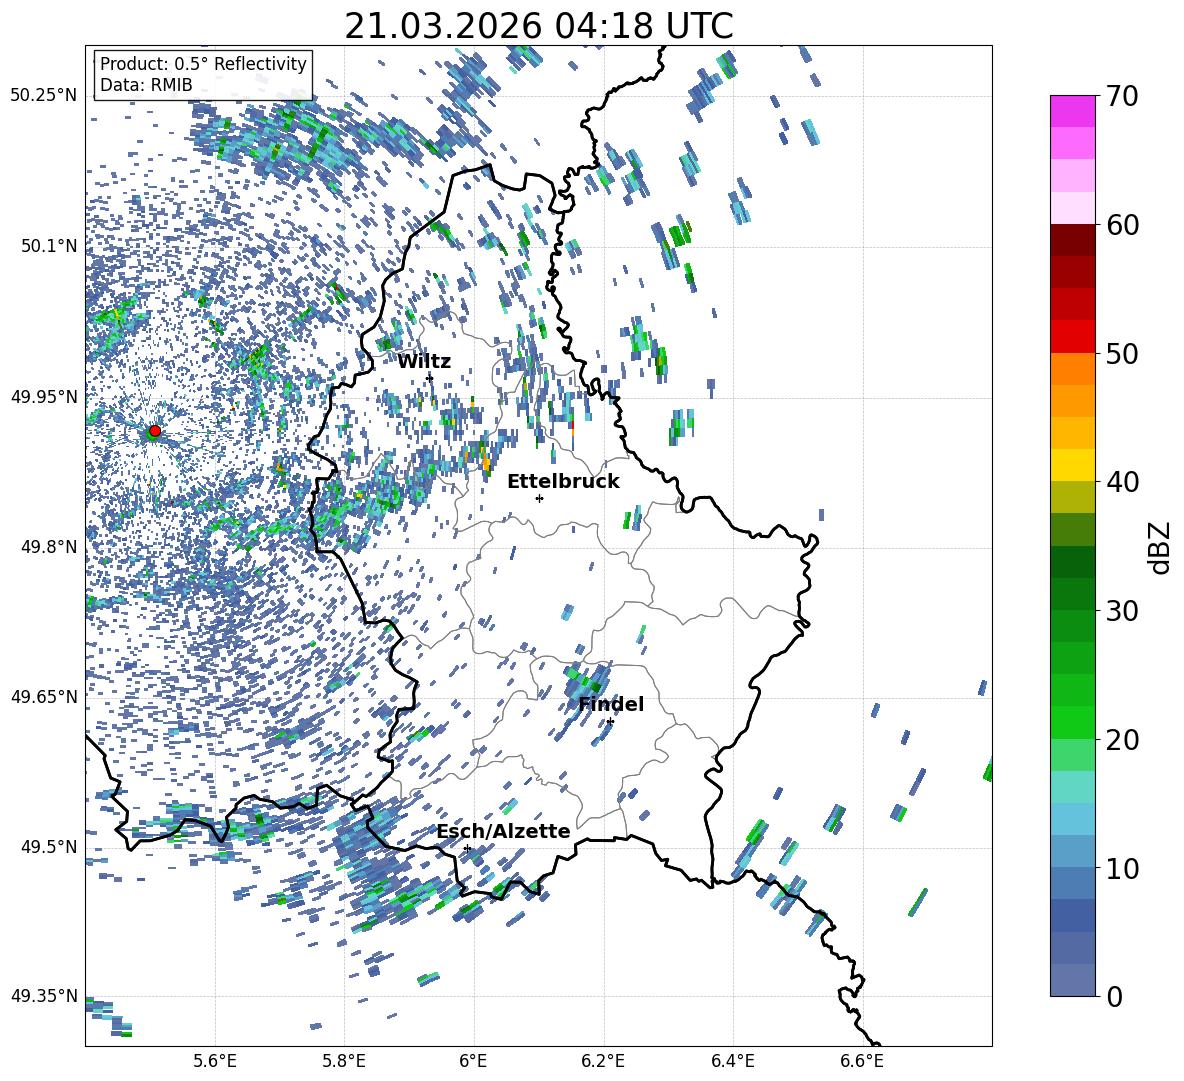Click the cross marker below Esch/Alzette
This screenshot has width=1184, height=1081.
tap(467, 848)
